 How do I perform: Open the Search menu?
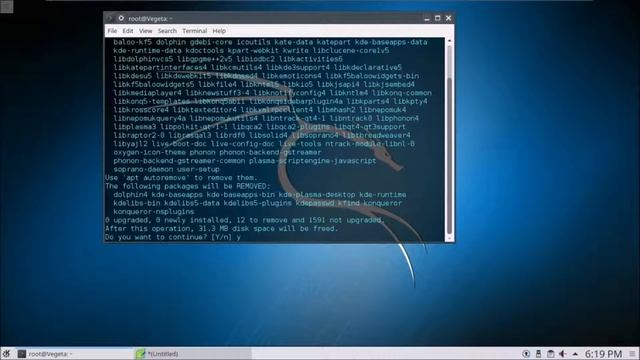pyautogui.click(x=167, y=31)
